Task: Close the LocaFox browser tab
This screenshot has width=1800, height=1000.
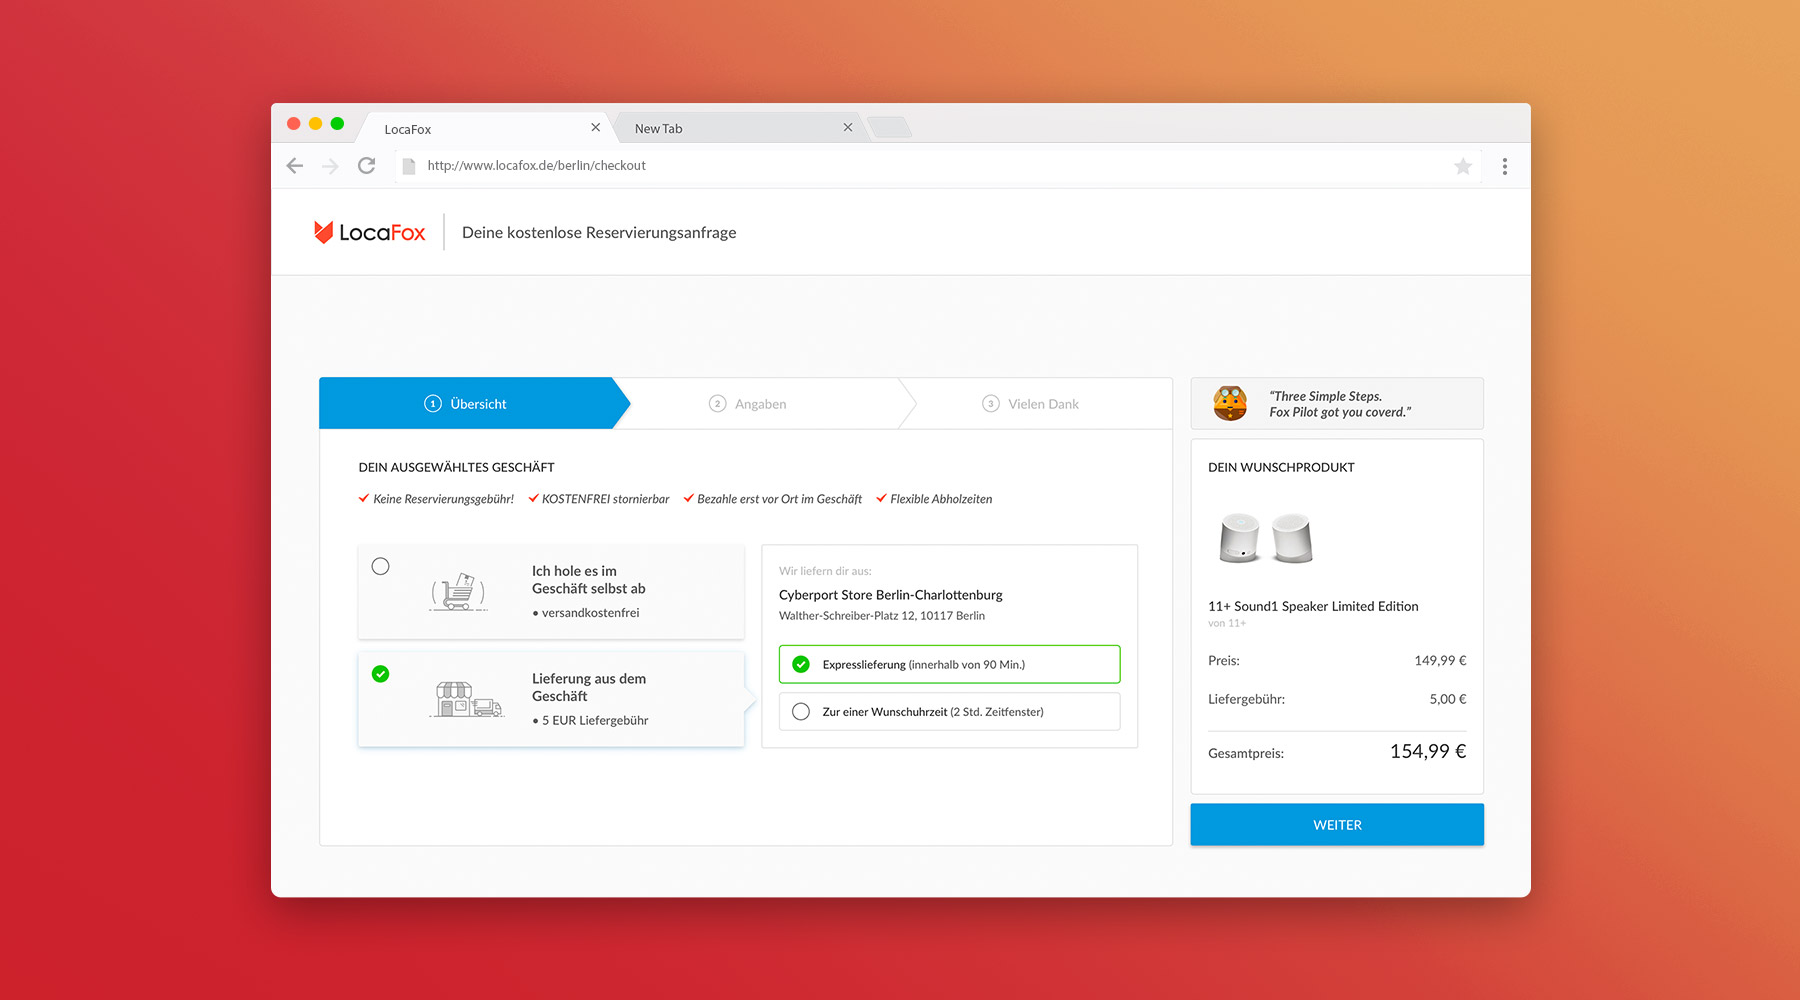Action: (595, 128)
